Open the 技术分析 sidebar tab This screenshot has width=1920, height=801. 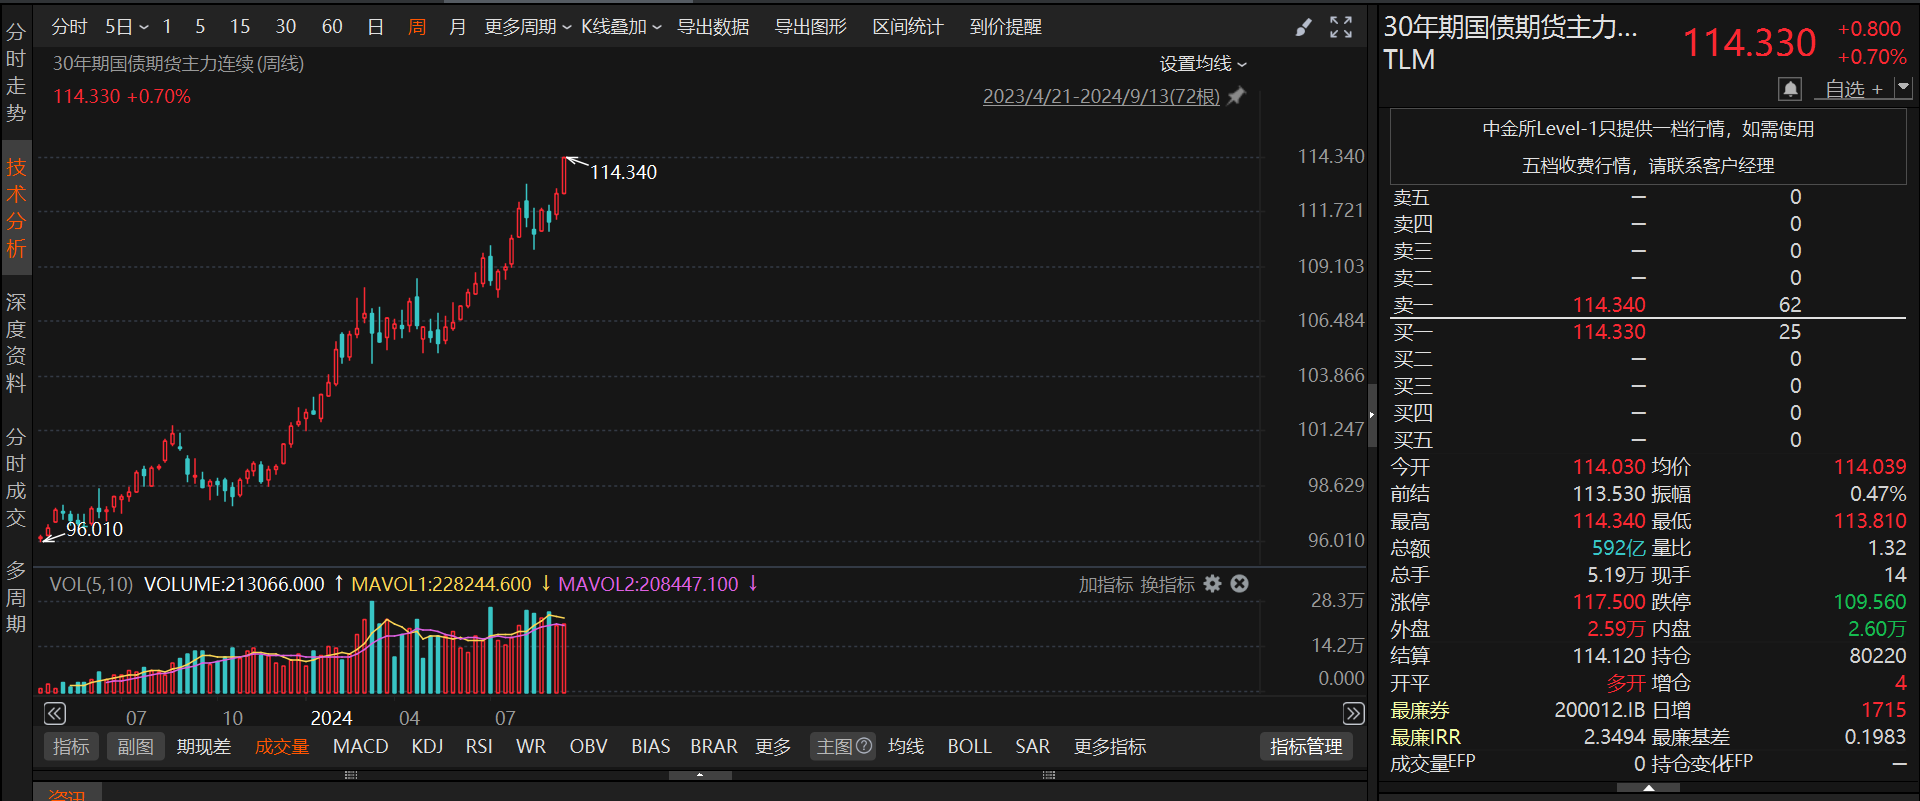pyautogui.click(x=16, y=208)
